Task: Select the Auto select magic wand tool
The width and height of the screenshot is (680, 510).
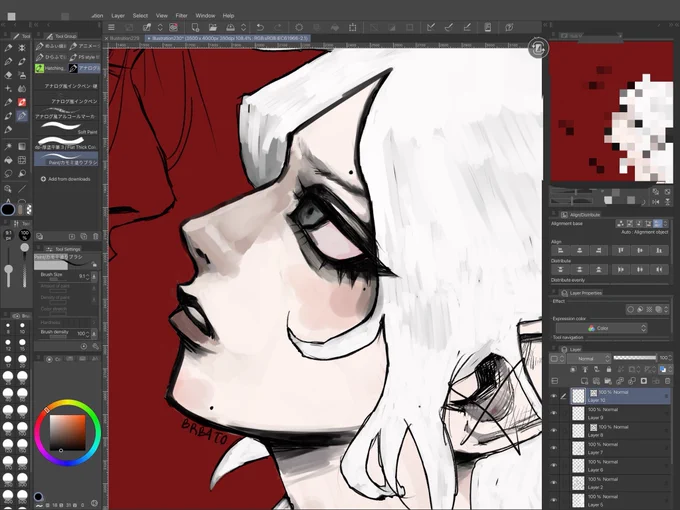Action: [8, 147]
